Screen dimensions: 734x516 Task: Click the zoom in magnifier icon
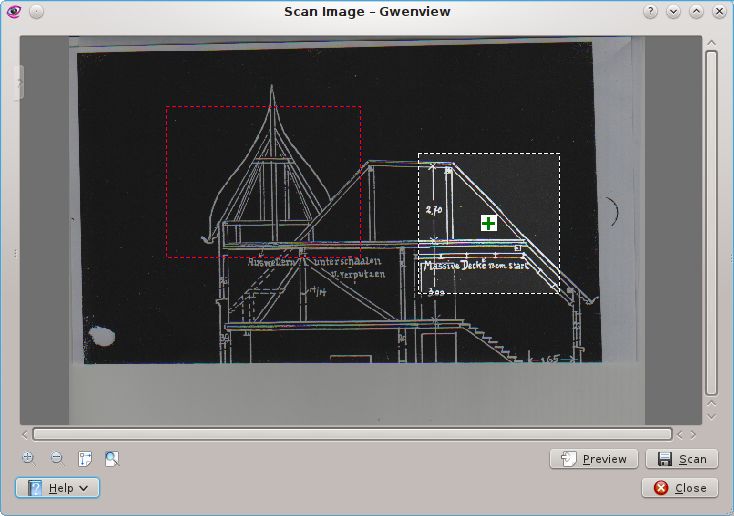[29, 458]
